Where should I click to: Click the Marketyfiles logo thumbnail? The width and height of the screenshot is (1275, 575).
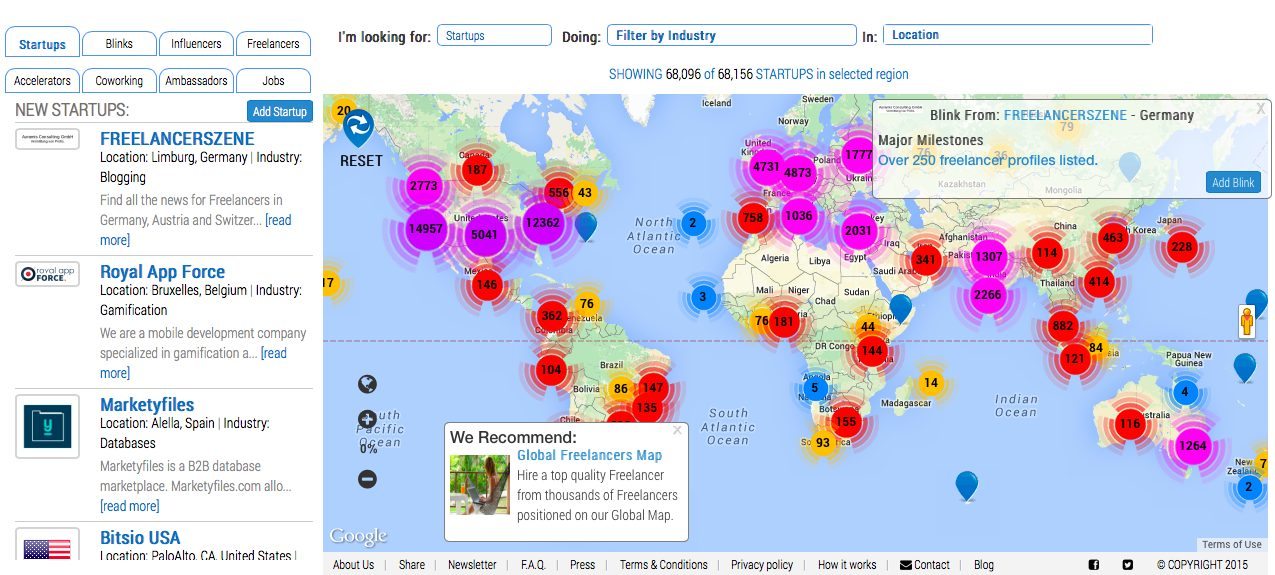[47, 427]
